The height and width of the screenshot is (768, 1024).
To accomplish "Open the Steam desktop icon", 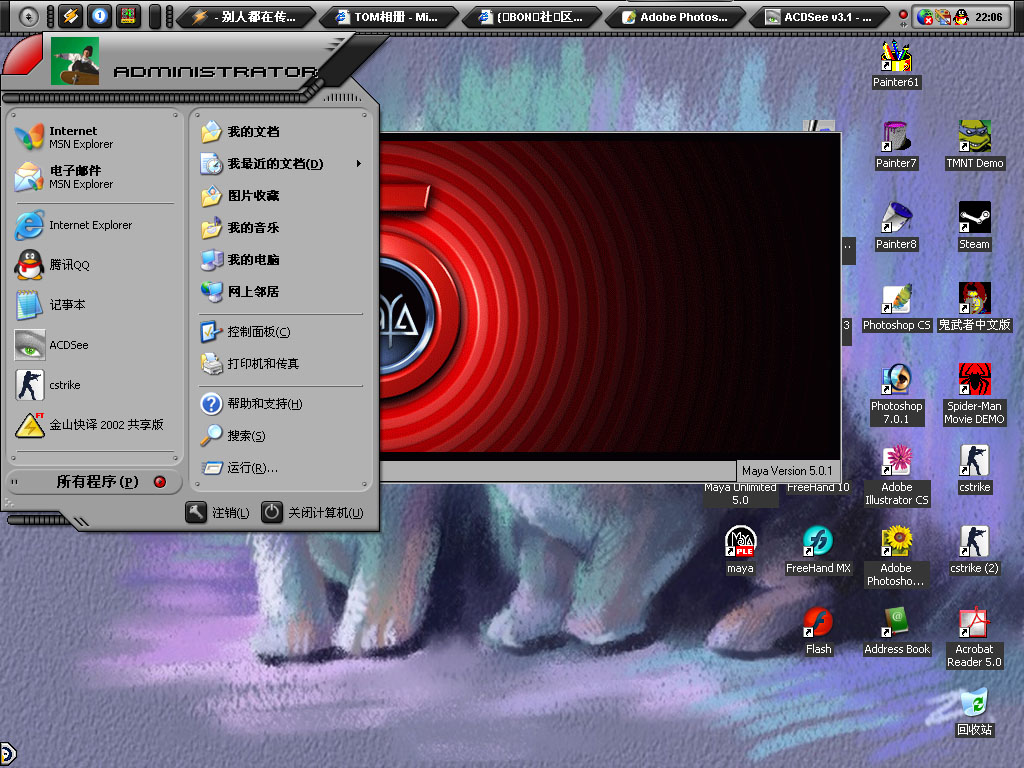I will pos(974,226).
